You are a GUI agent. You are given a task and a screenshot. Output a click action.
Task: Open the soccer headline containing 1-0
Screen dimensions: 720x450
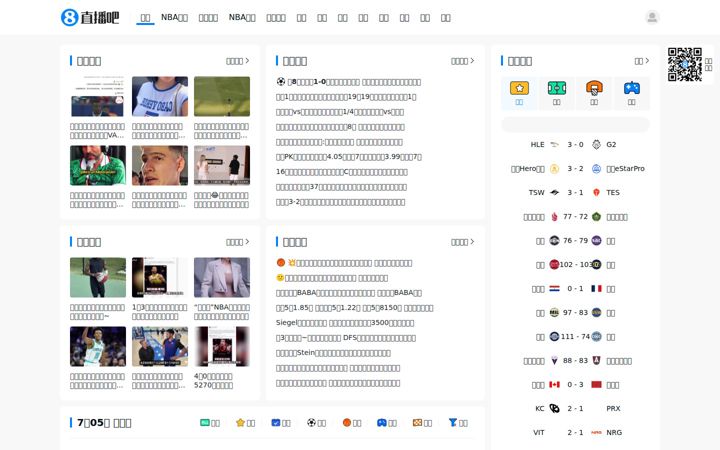click(x=349, y=82)
